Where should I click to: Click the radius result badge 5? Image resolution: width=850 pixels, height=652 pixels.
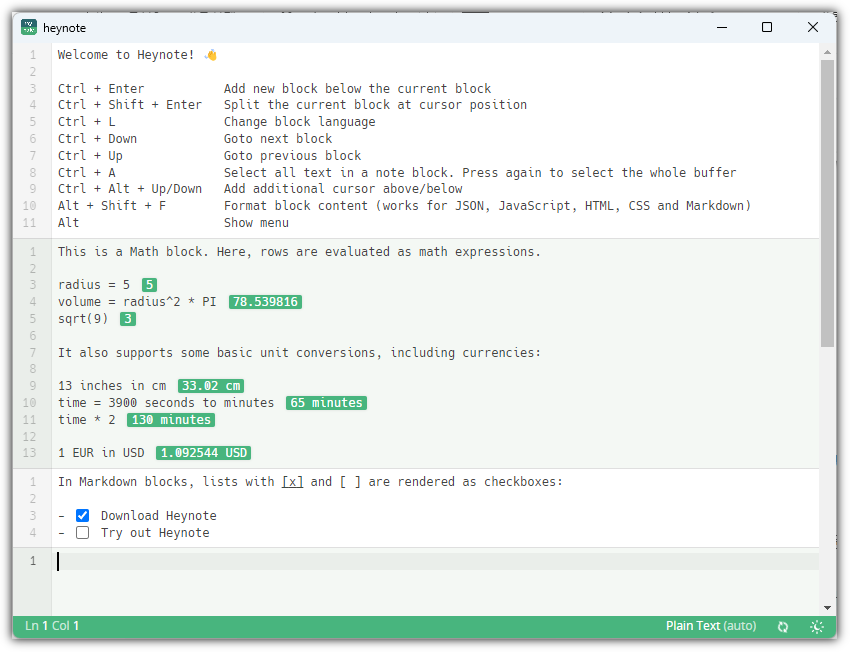pos(149,285)
